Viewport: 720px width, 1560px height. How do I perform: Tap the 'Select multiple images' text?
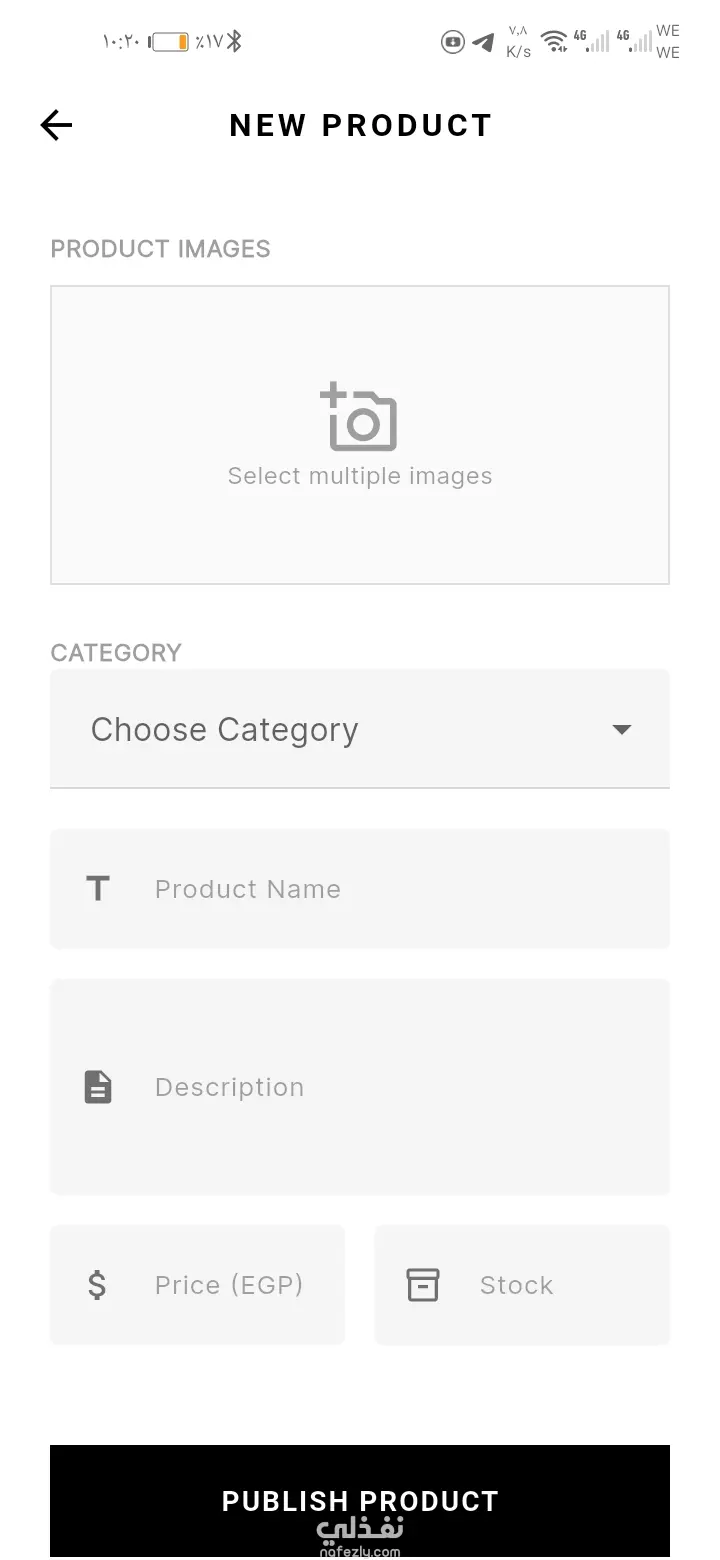[360, 476]
